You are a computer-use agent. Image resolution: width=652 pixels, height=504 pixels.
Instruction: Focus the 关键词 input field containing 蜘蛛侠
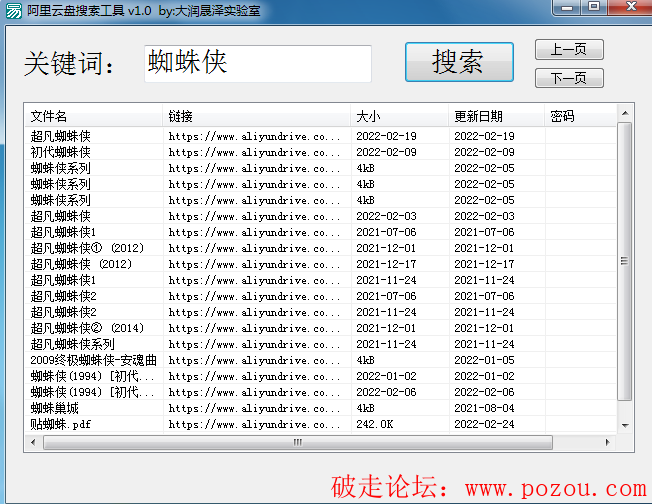[x=258, y=64]
